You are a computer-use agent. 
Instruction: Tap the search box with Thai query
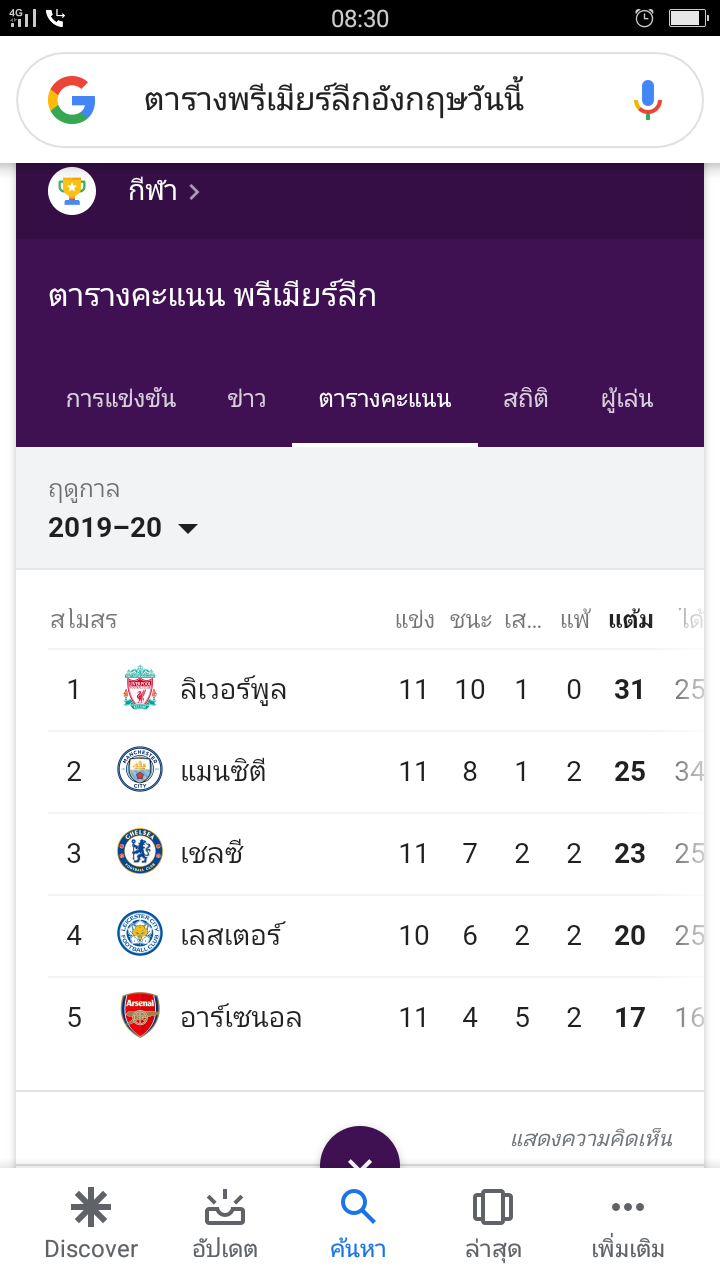334,100
